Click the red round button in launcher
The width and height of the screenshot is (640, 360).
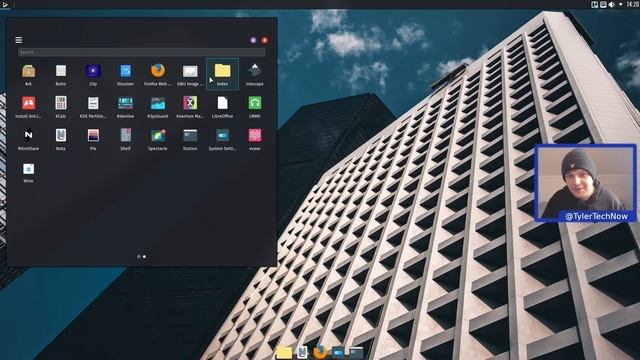[264, 40]
